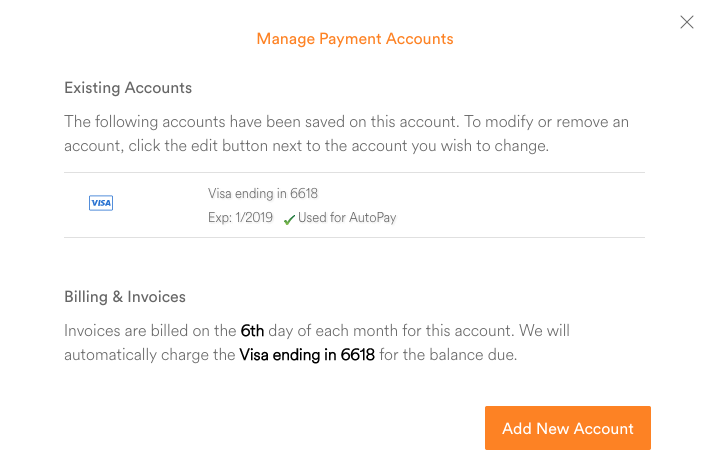Click the 'for the balance due' text
708x474 pixels.
(448, 354)
